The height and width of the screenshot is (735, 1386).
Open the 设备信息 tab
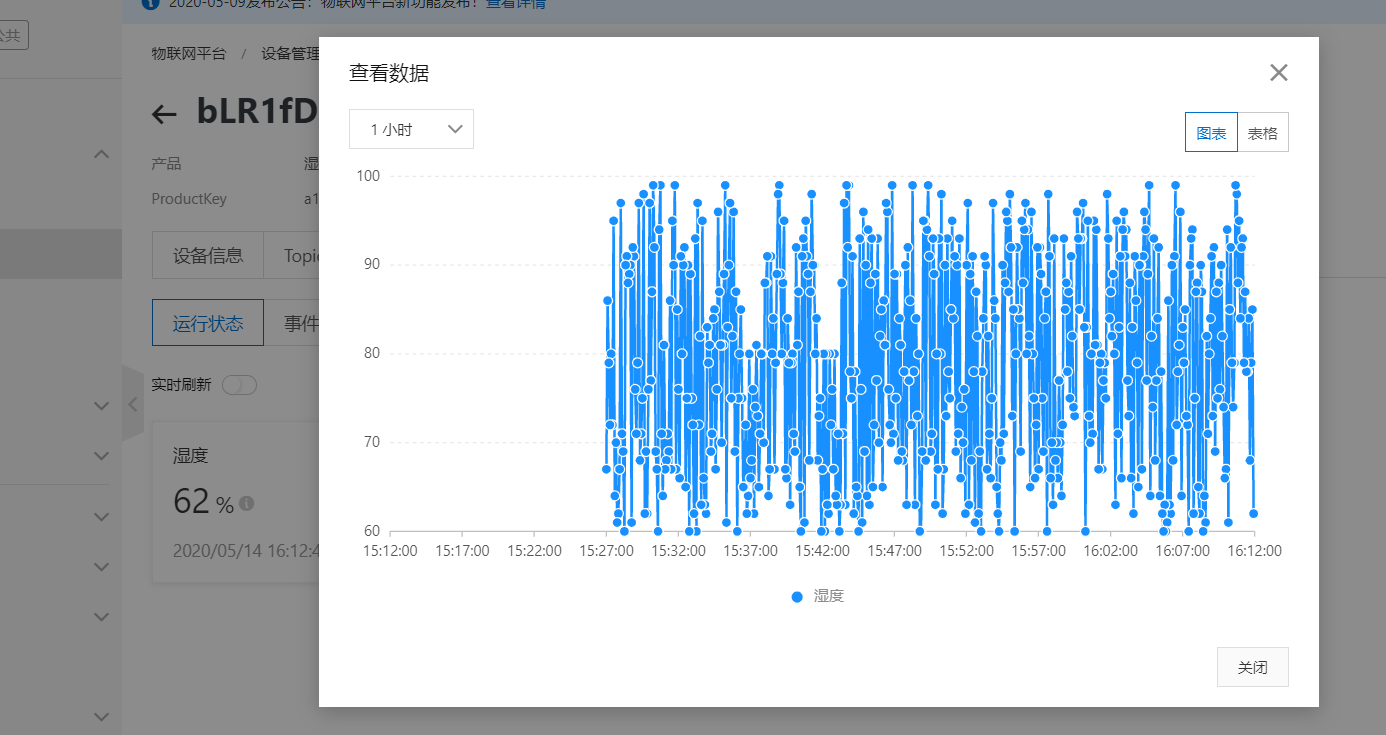[207, 256]
